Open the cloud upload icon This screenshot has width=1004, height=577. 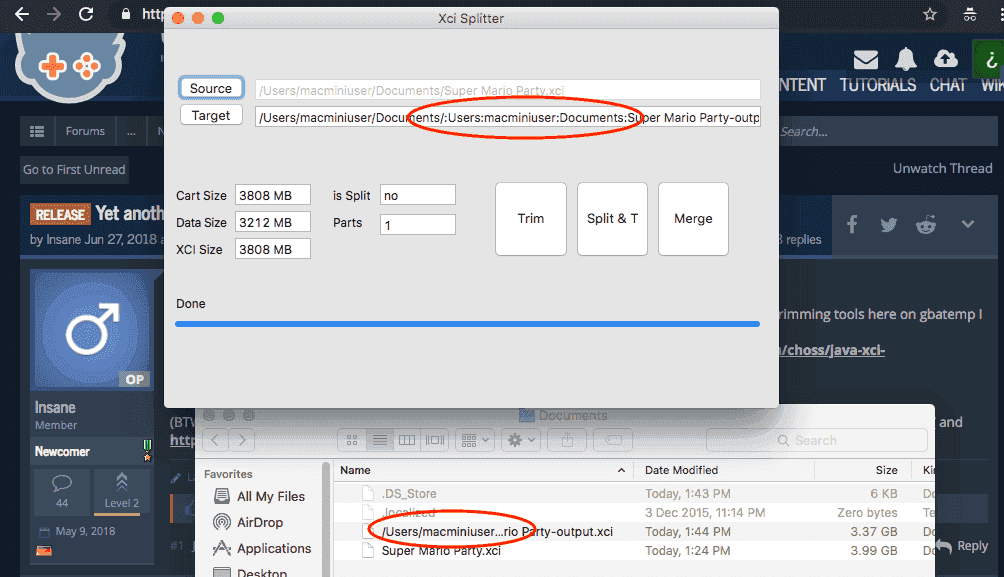click(x=946, y=59)
